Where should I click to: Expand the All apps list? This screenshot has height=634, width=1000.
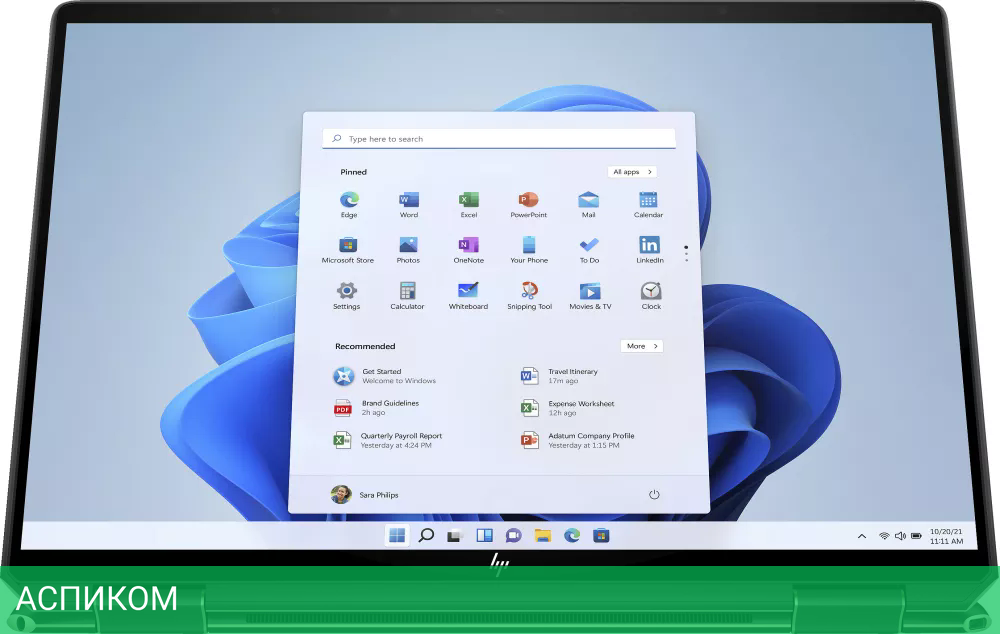pos(632,172)
